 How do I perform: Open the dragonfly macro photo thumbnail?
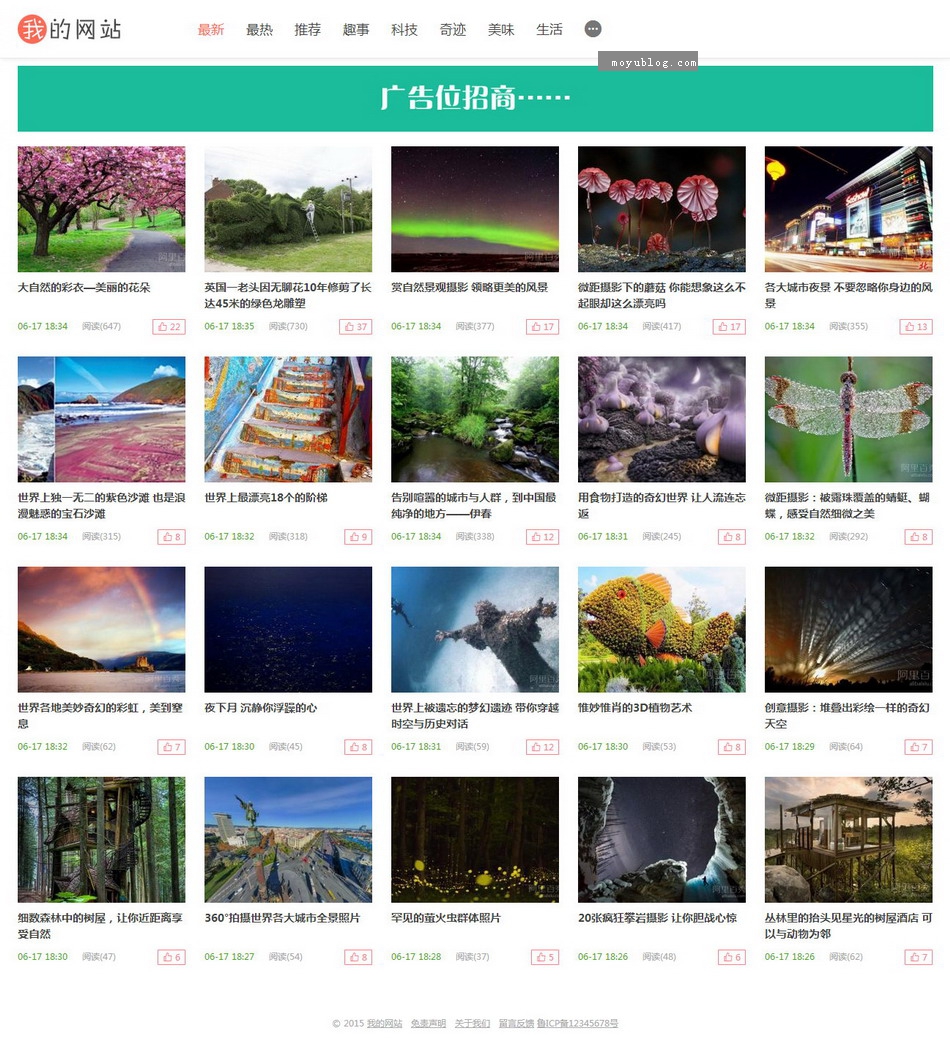click(849, 419)
